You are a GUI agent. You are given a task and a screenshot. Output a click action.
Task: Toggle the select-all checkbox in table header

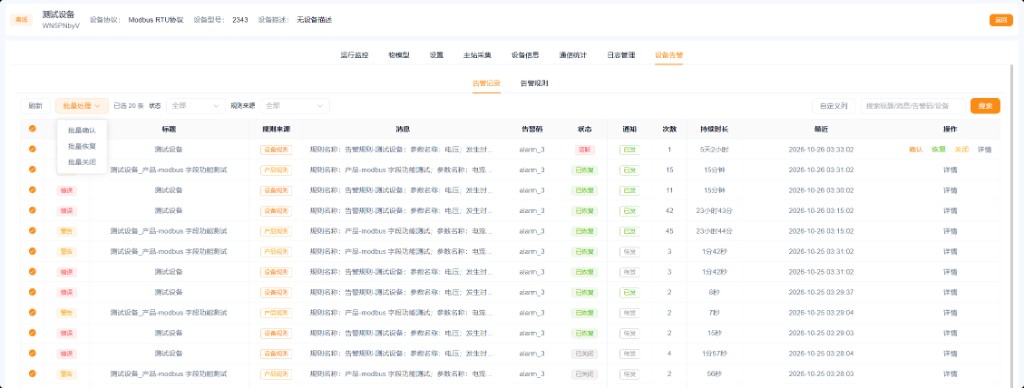[32, 129]
